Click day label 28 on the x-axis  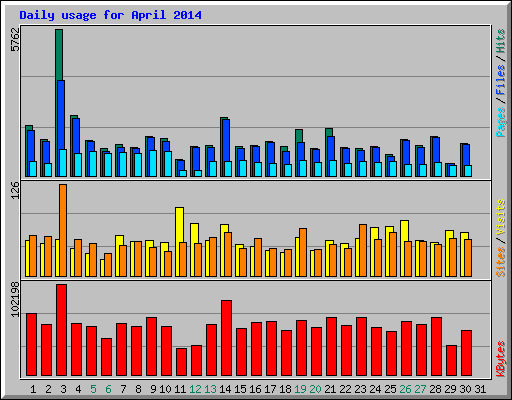click(435, 389)
